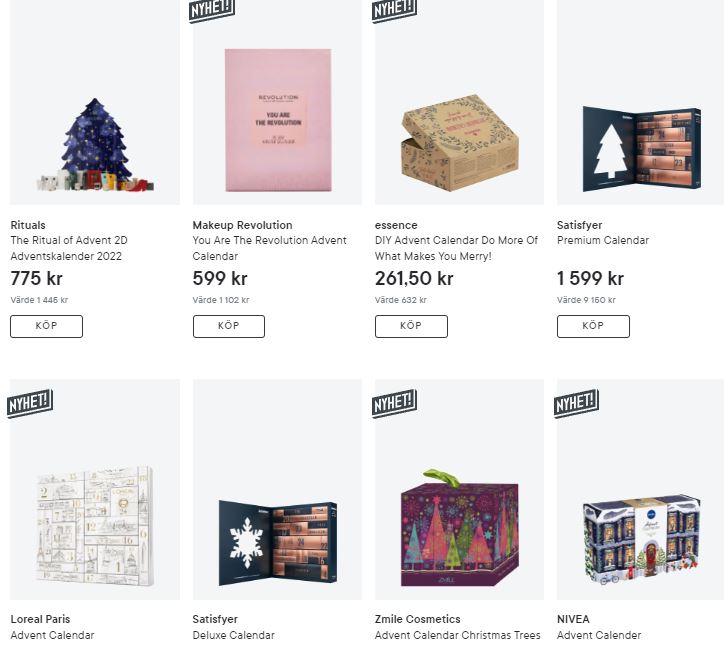The image size is (724, 647).
Task: Buy the Makeup Revolution calendar via KÖP
Action: [x=229, y=326]
